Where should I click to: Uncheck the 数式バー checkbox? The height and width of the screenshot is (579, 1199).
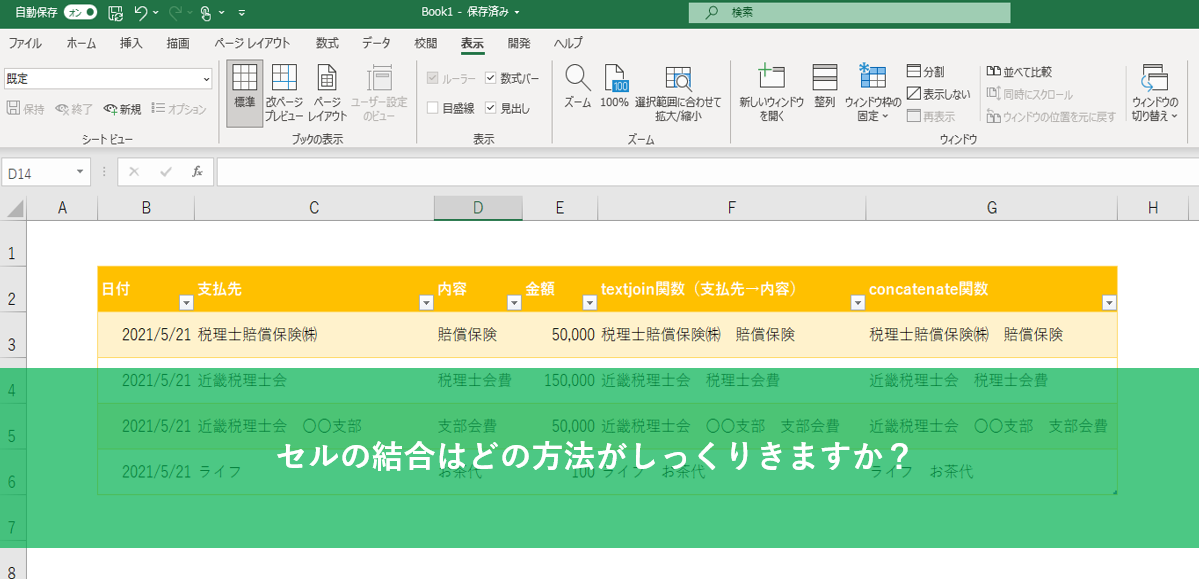coord(491,78)
